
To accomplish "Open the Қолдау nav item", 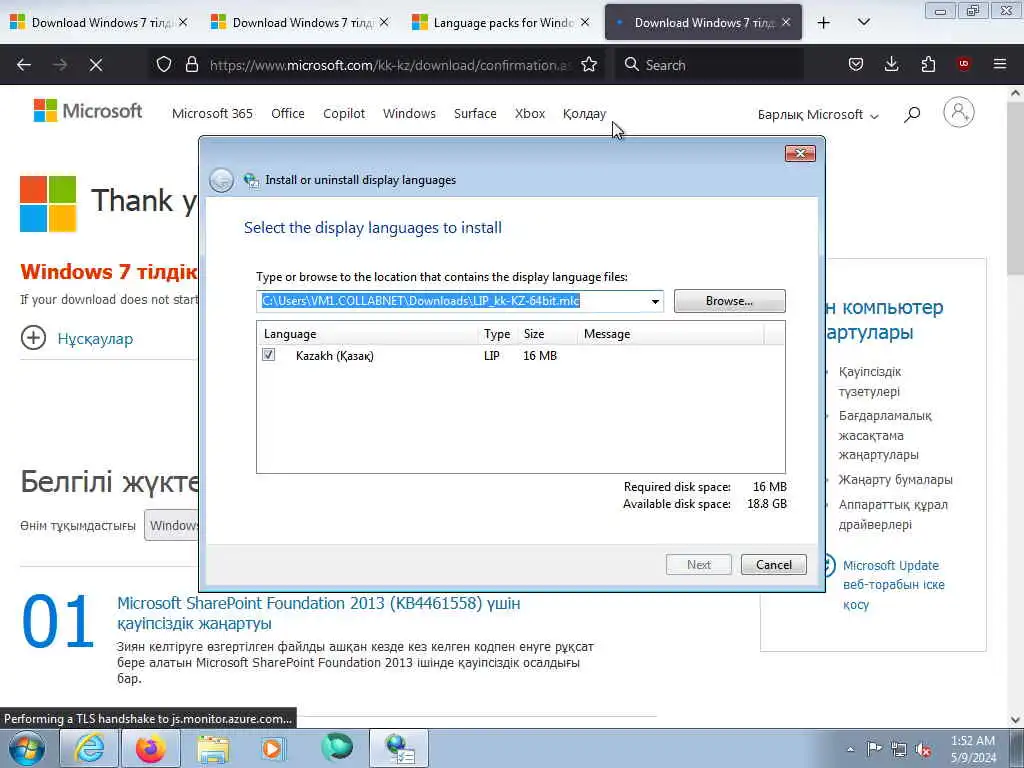I will point(584,114).
